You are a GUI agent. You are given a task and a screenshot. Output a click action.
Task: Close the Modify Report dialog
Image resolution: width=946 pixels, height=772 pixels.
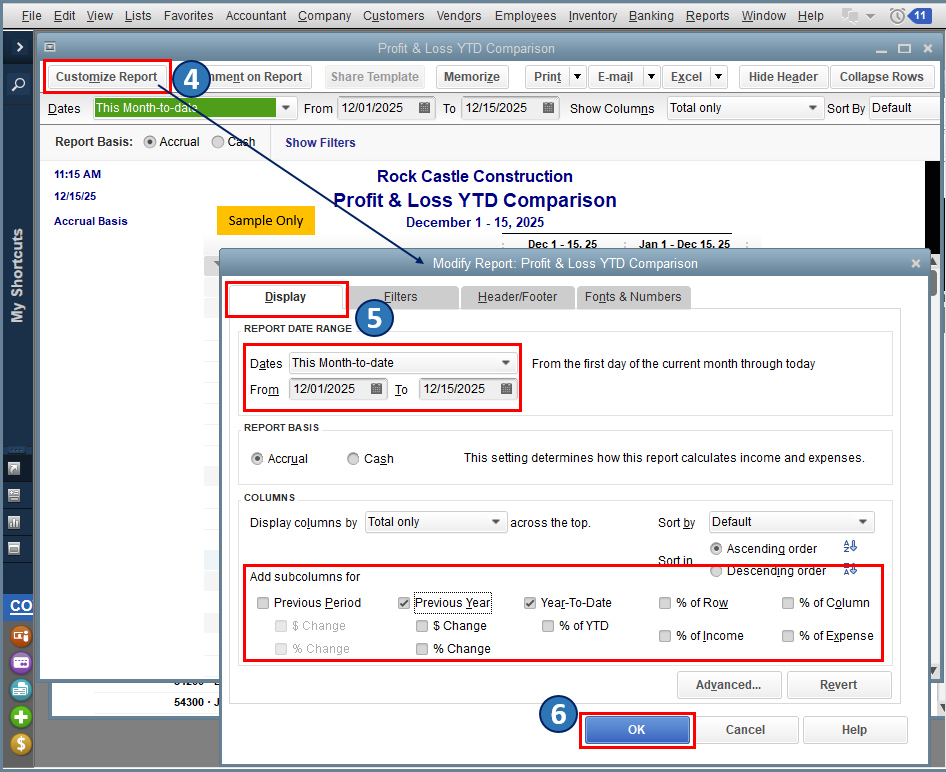tap(916, 264)
